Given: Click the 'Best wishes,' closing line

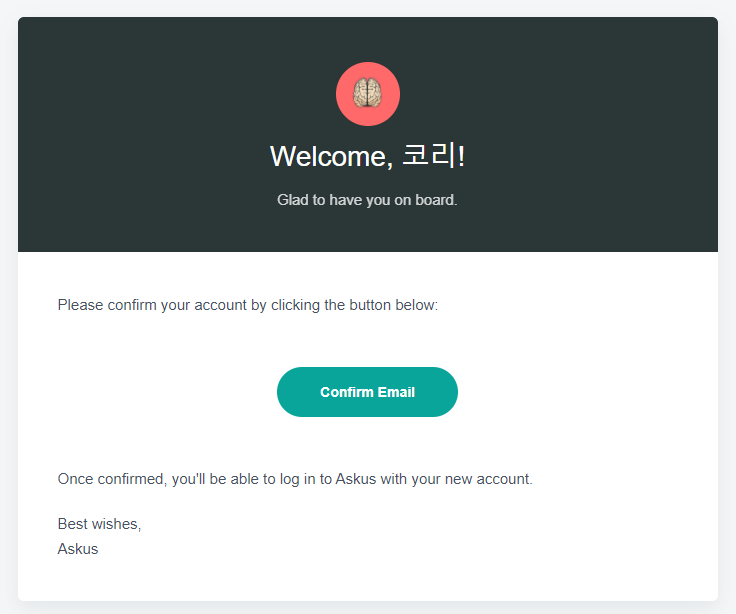Looking at the screenshot, I should click(x=99, y=524).
